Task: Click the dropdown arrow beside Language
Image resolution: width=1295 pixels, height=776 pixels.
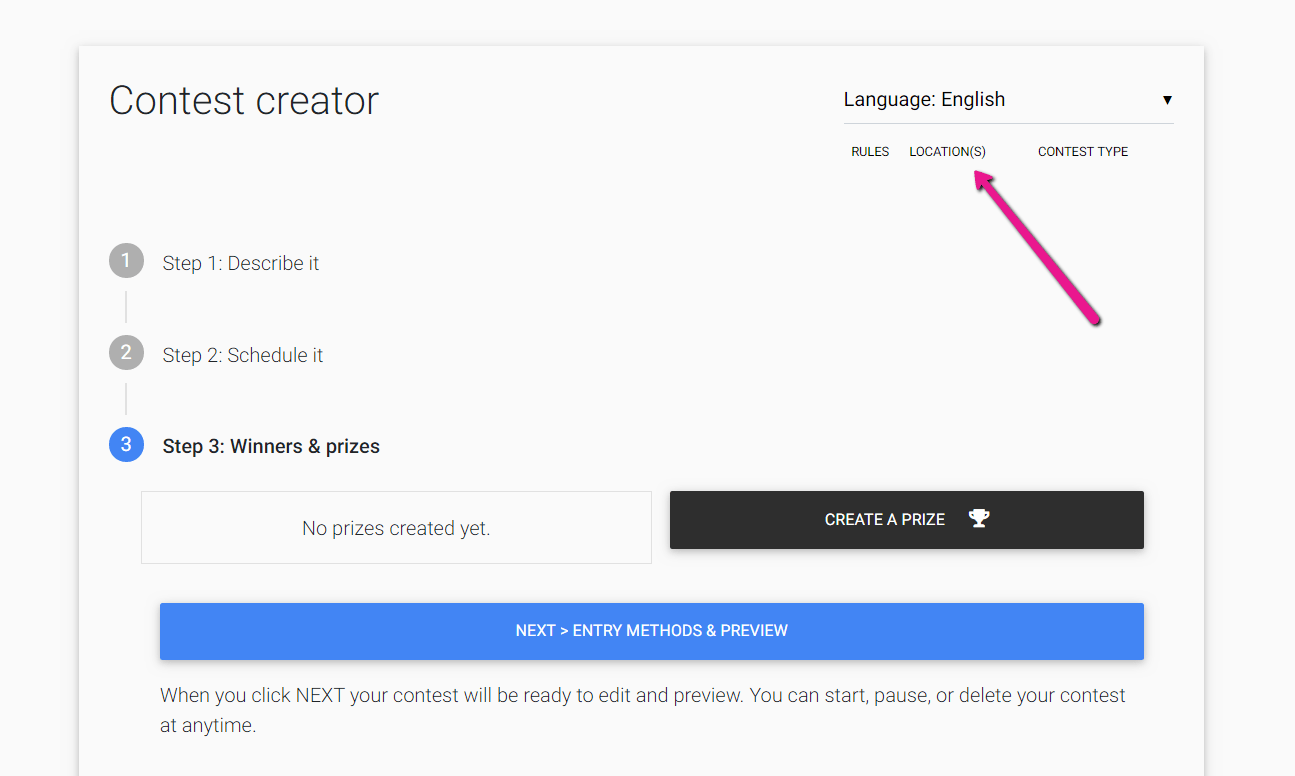Action: (1167, 100)
